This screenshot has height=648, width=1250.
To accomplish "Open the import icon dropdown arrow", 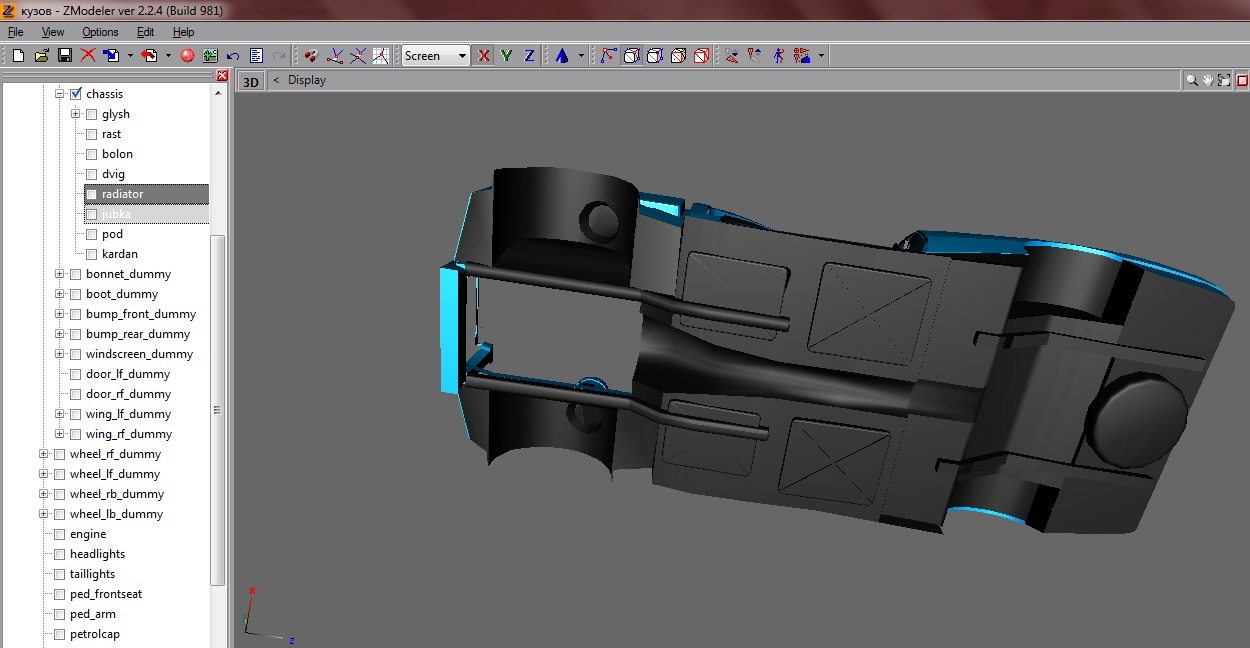I will [130, 56].
